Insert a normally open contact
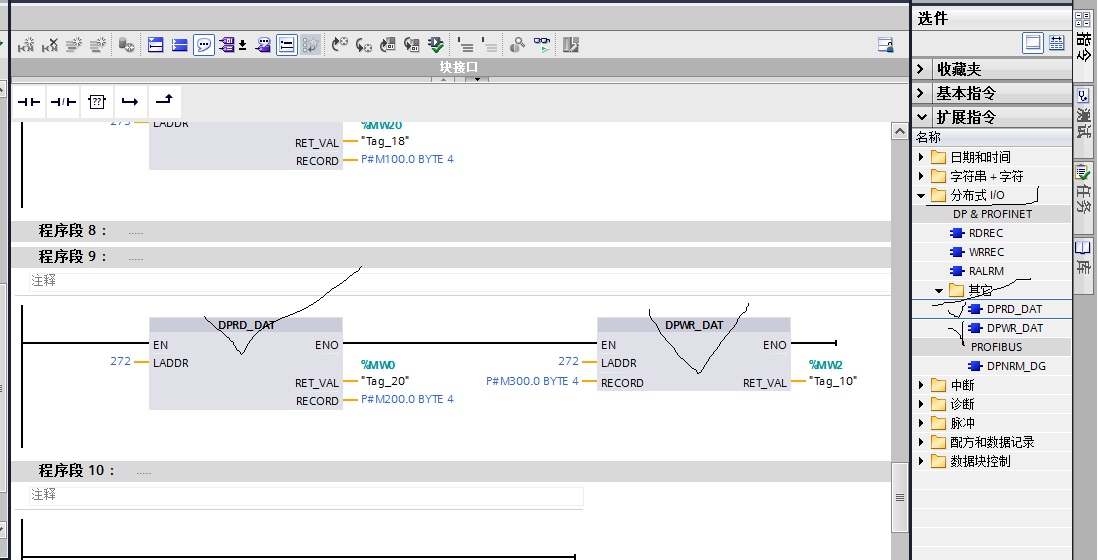The width and height of the screenshot is (1098, 560). 29,102
